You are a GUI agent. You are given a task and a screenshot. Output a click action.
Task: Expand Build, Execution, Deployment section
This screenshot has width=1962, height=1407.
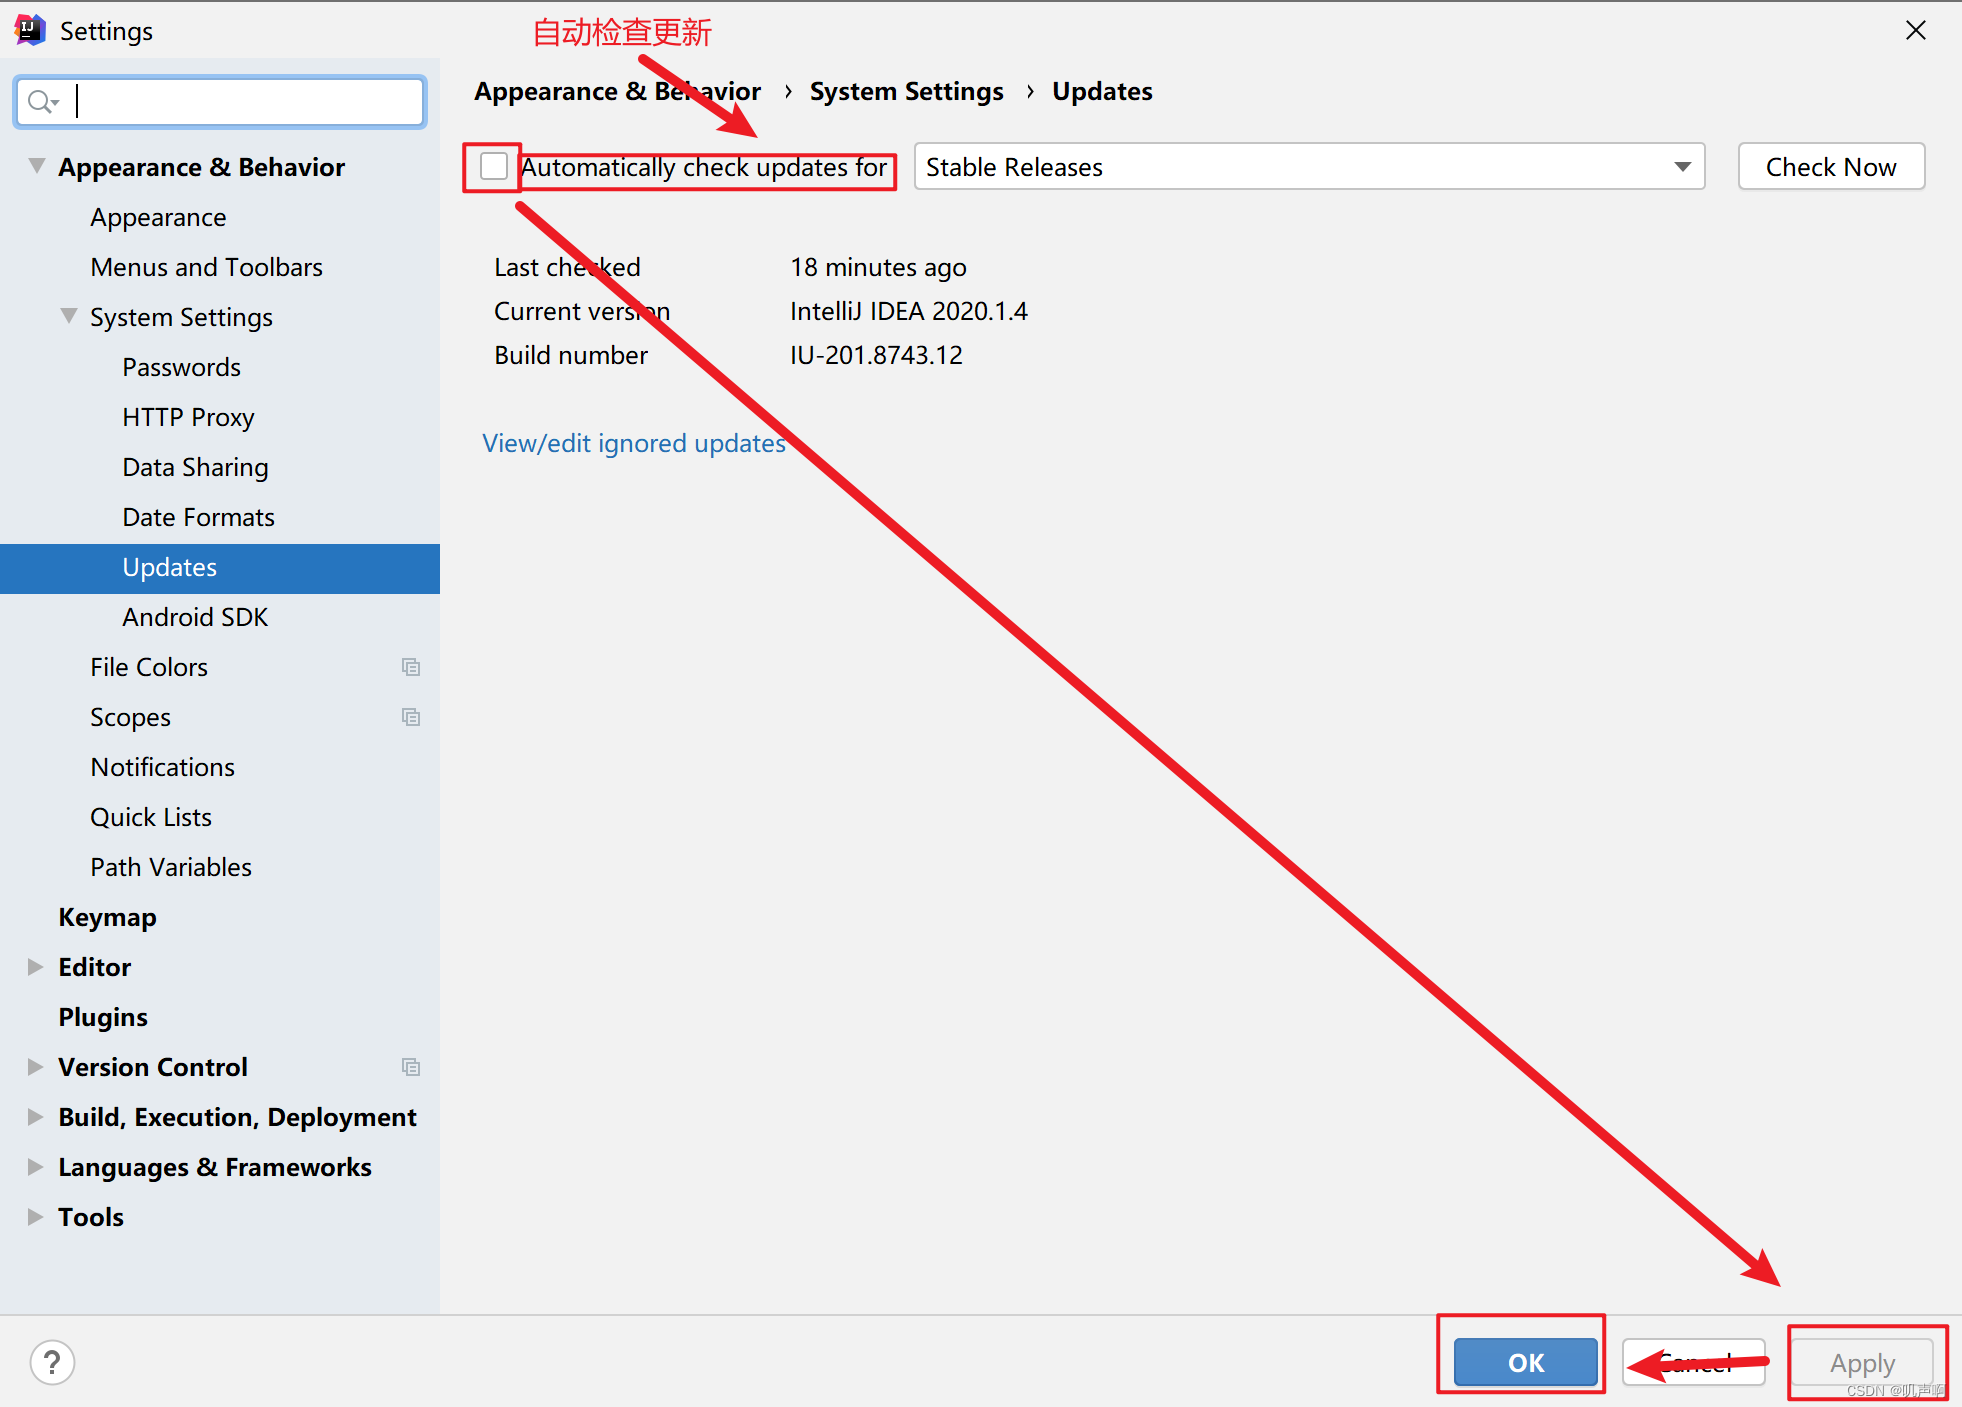pyautogui.click(x=35, y=1117)
